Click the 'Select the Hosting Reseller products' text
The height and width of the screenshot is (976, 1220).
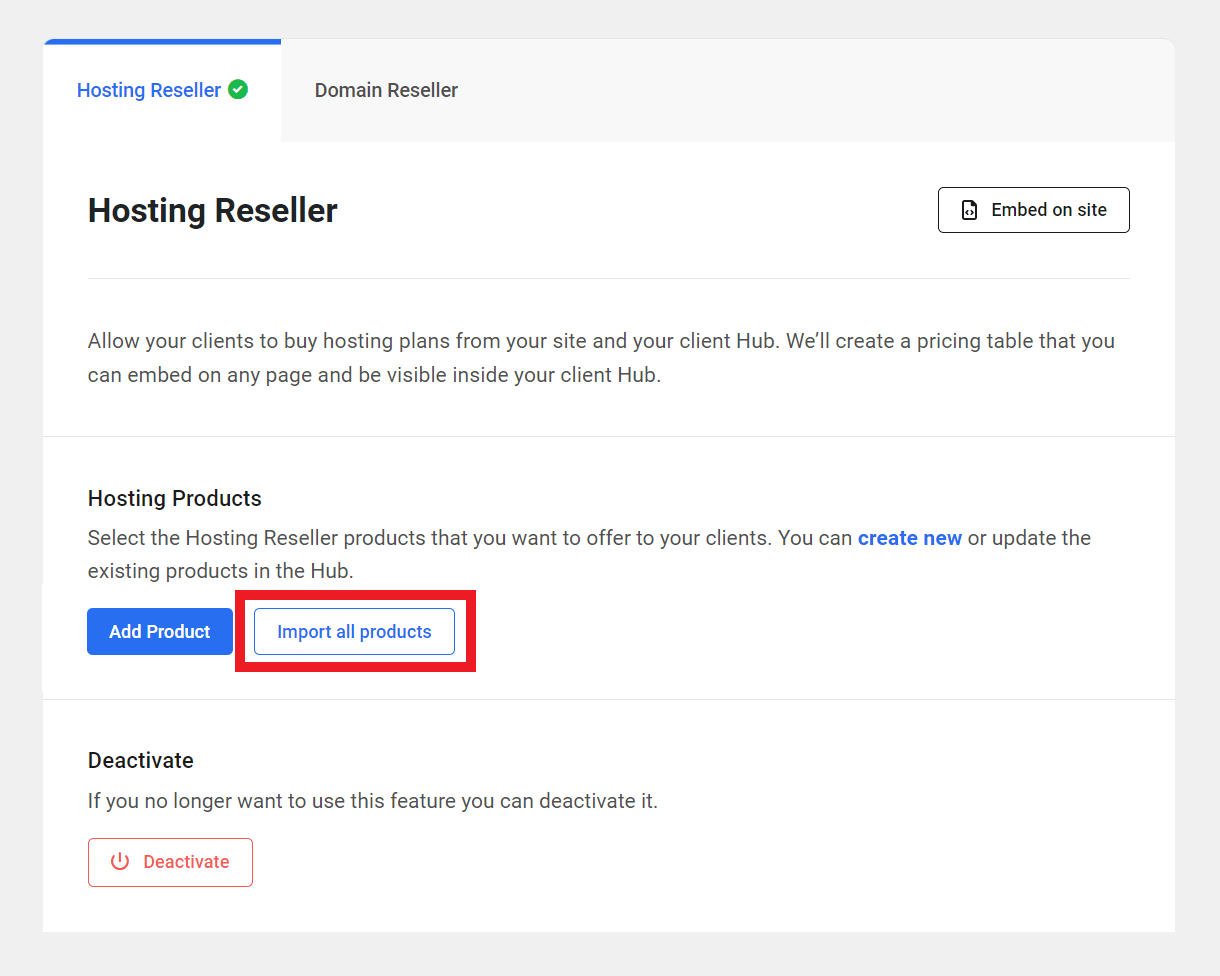tap(589, 554)
